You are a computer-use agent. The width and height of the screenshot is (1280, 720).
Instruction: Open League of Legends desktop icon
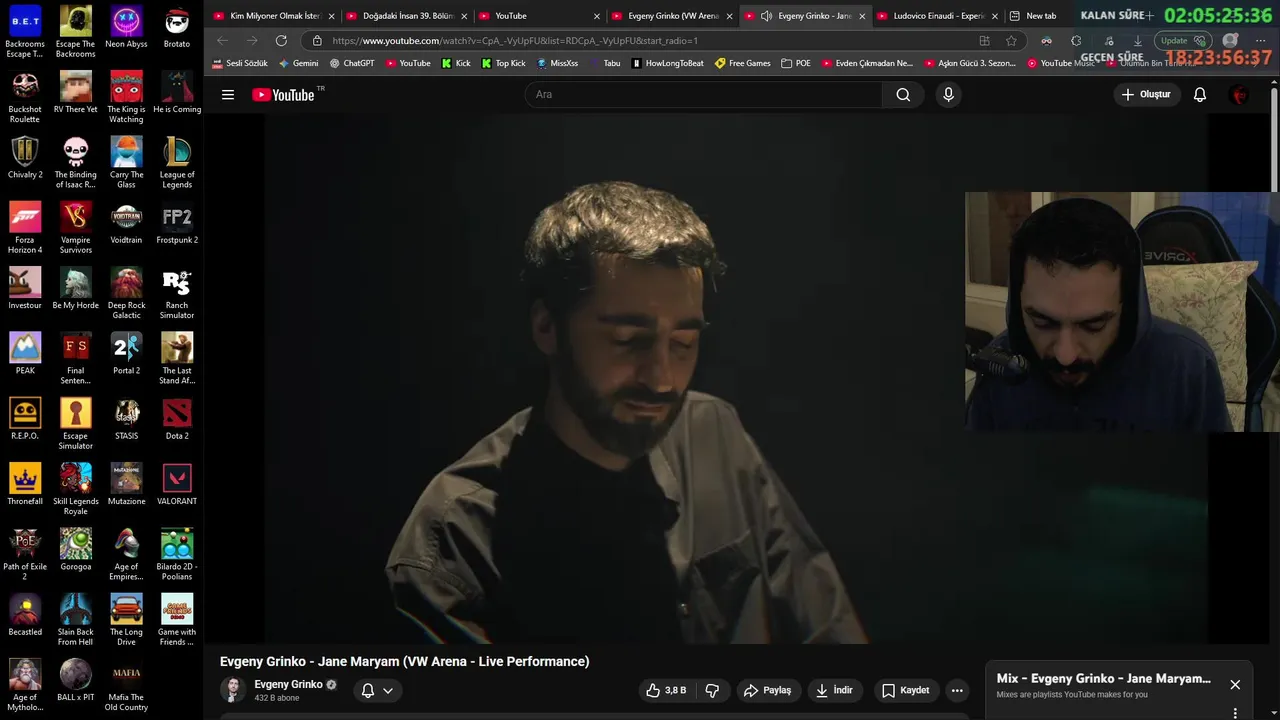177,163
